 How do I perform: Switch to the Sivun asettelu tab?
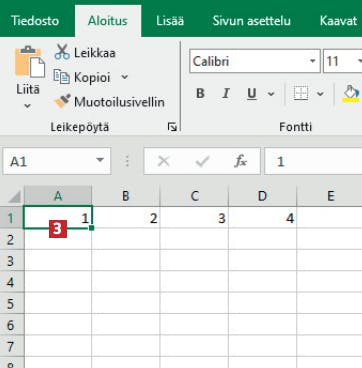252,21
